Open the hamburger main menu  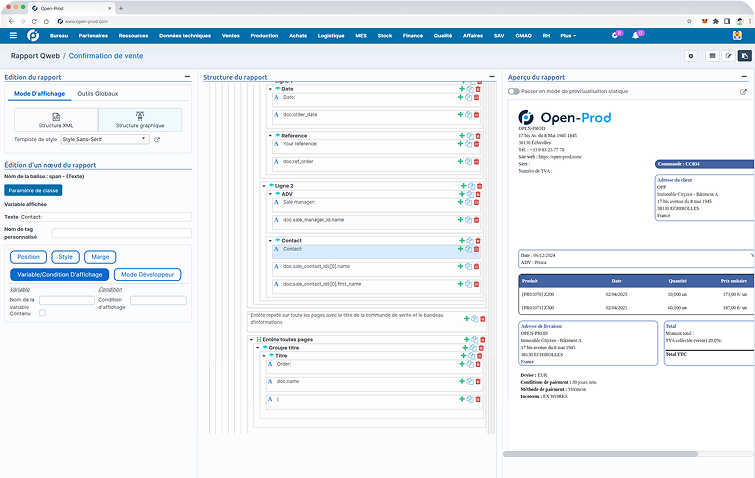point(13,36)
